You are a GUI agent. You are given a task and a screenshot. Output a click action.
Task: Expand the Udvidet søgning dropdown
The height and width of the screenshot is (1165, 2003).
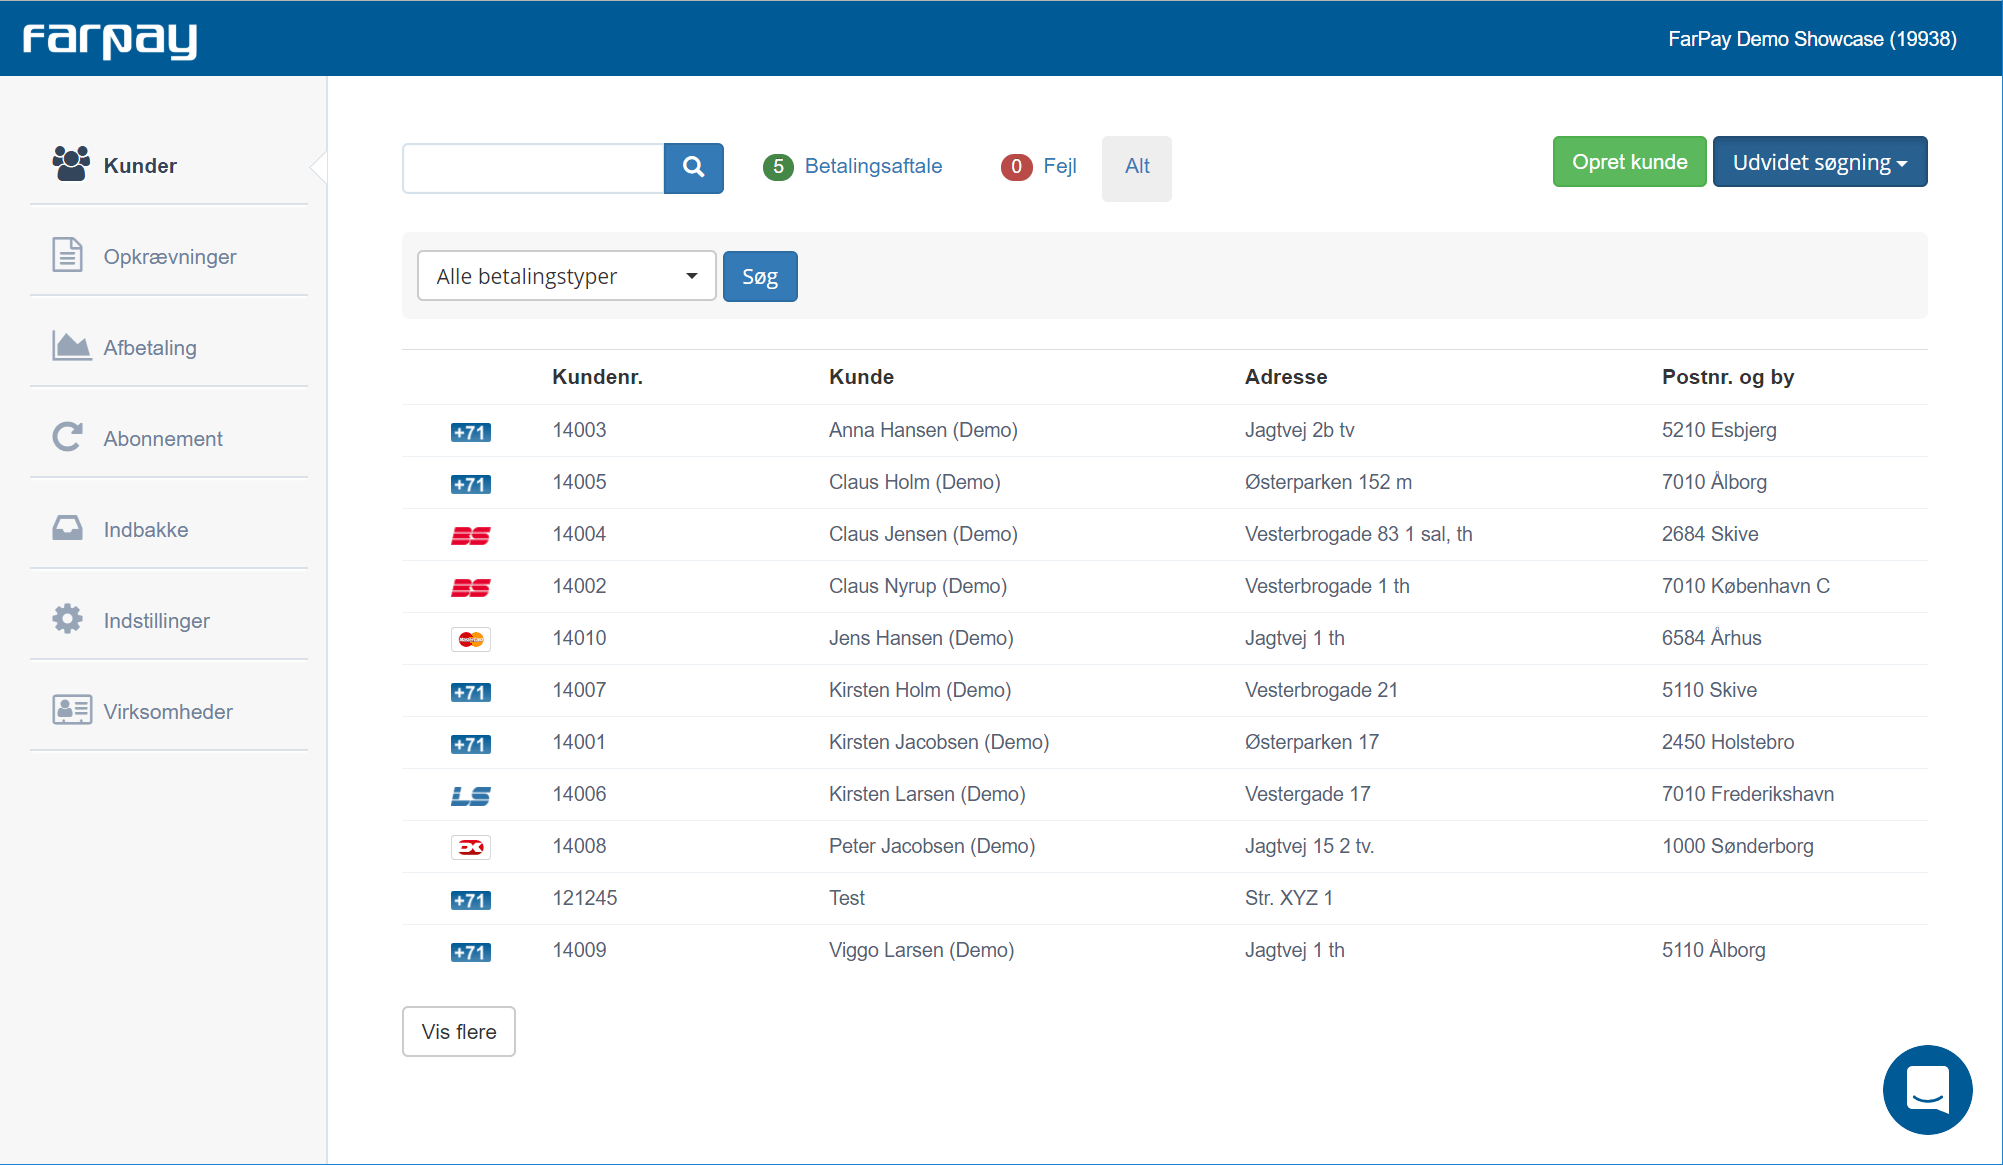[1819, 162]
